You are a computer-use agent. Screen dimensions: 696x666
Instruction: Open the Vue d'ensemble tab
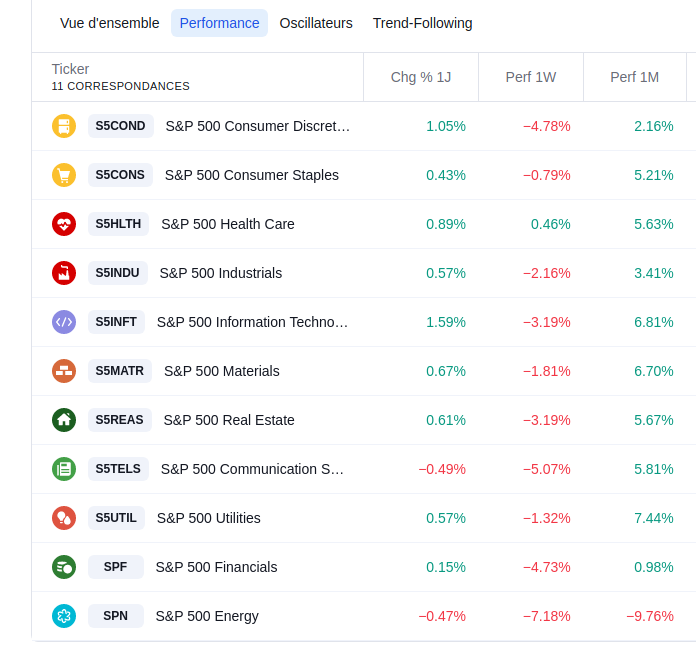(109, 23)
